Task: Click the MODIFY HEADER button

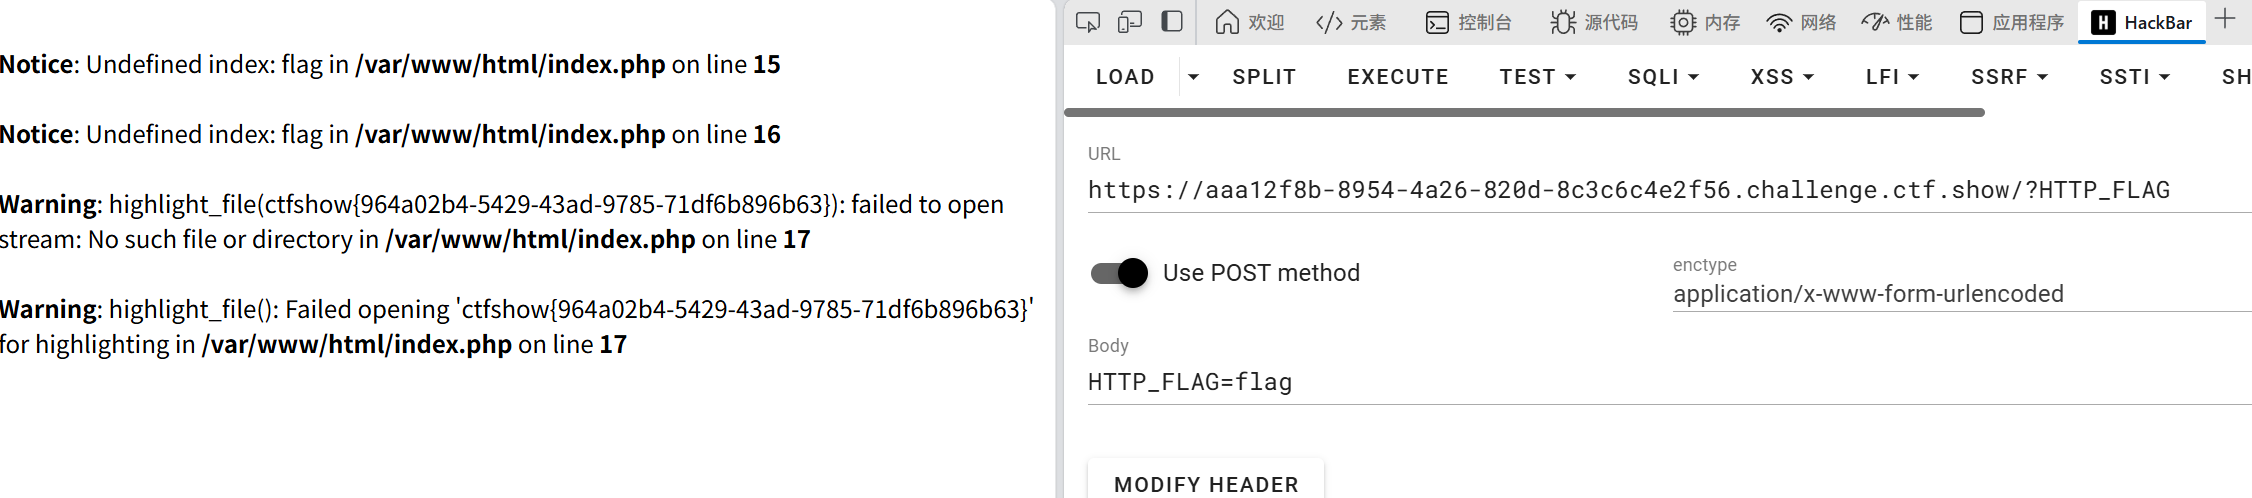Action: (1206, 484)
